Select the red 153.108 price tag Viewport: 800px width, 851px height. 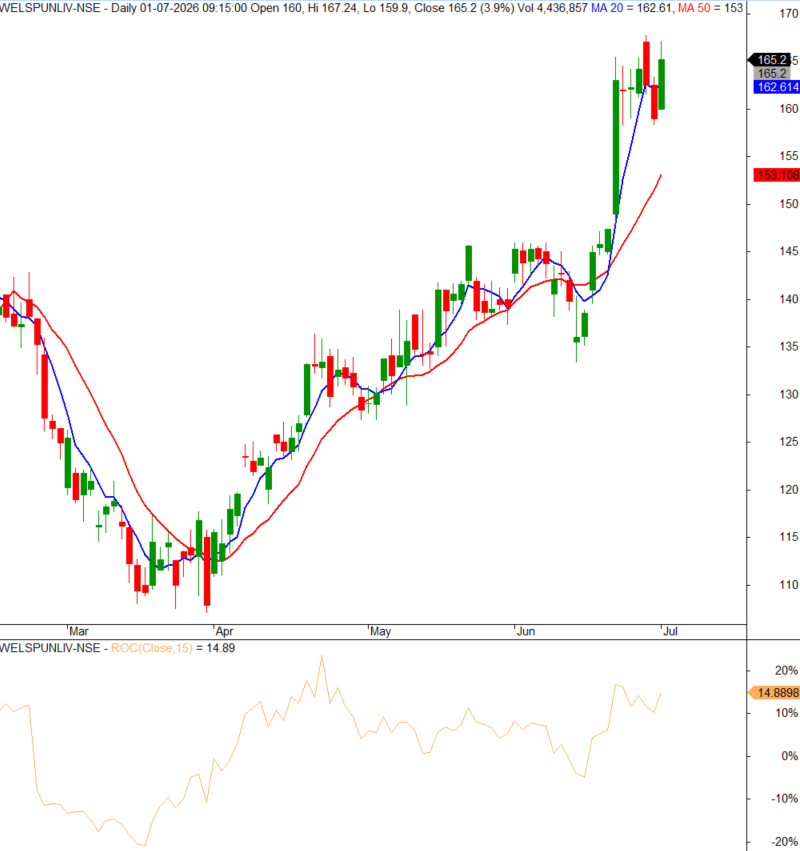[777, 175]
